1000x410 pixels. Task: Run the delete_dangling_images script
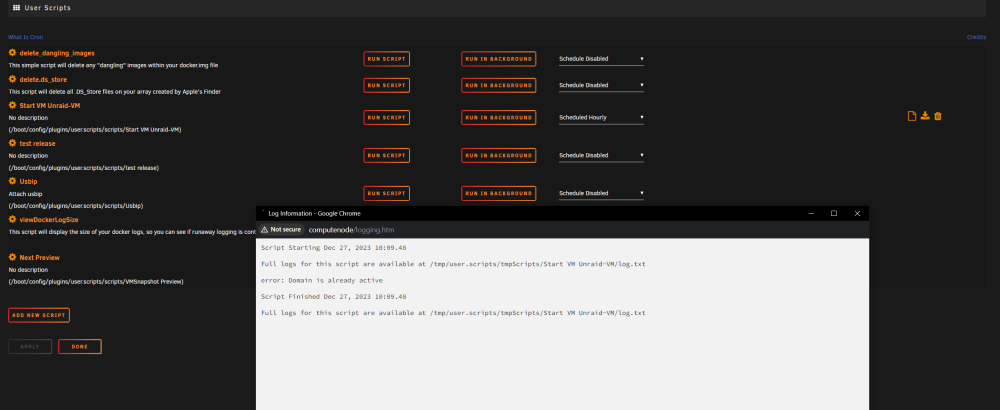tap(386, 59)
